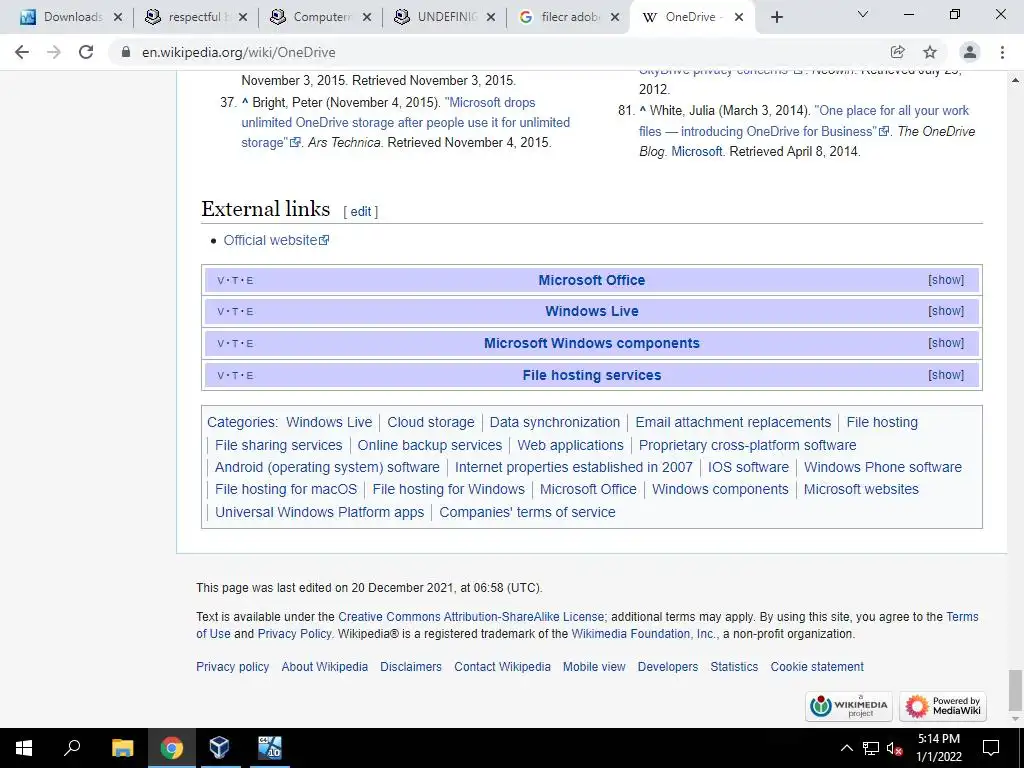Click the page vertical scrollbar thumb

1015,691
